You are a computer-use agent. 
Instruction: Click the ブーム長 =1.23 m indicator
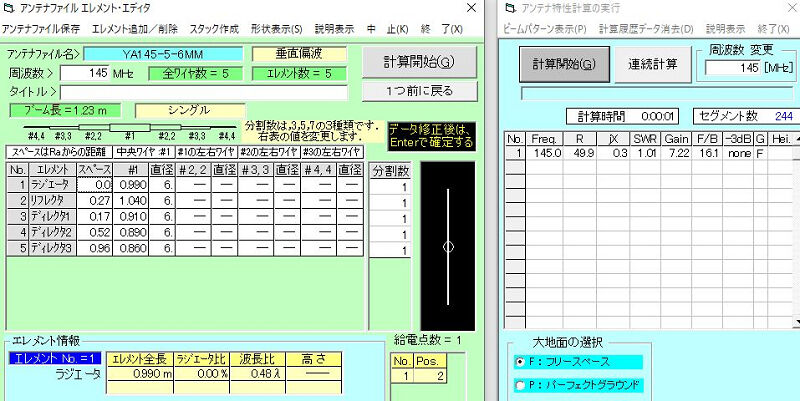point(65,110)
